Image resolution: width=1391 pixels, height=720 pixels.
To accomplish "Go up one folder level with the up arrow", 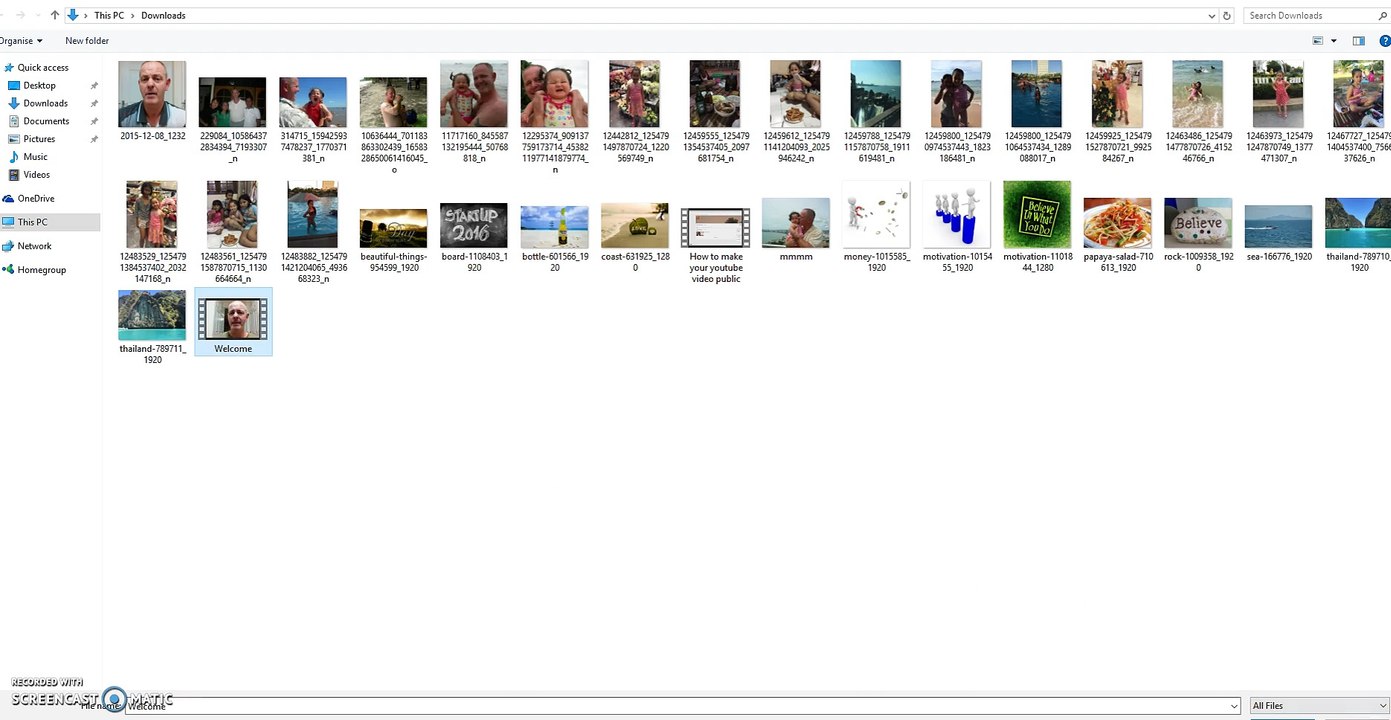I will tap(55, 15).
